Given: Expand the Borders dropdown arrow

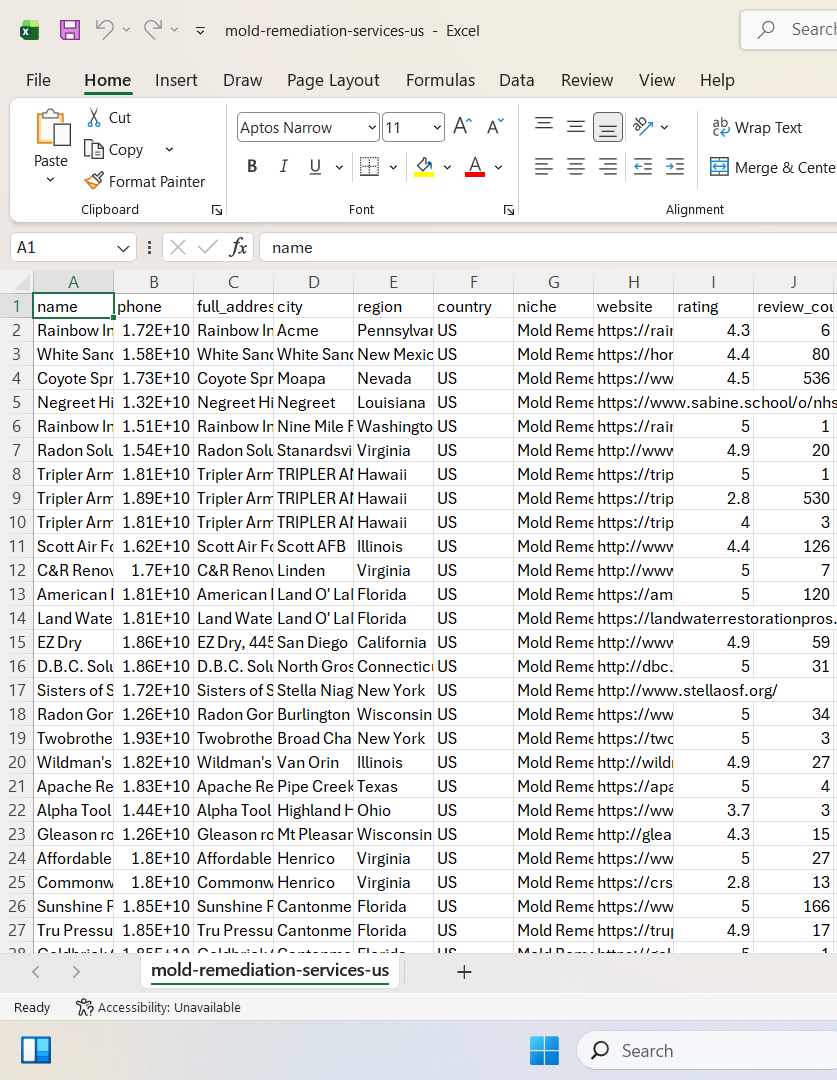Looking at the screenshot, I should coord(393,167).
